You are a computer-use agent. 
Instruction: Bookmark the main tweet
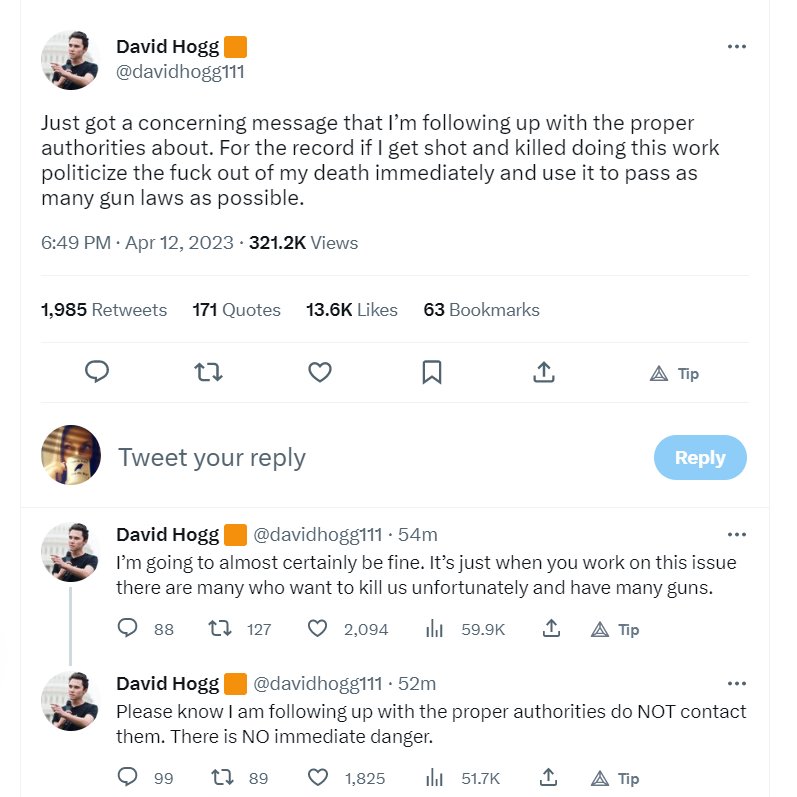(432, 372)
